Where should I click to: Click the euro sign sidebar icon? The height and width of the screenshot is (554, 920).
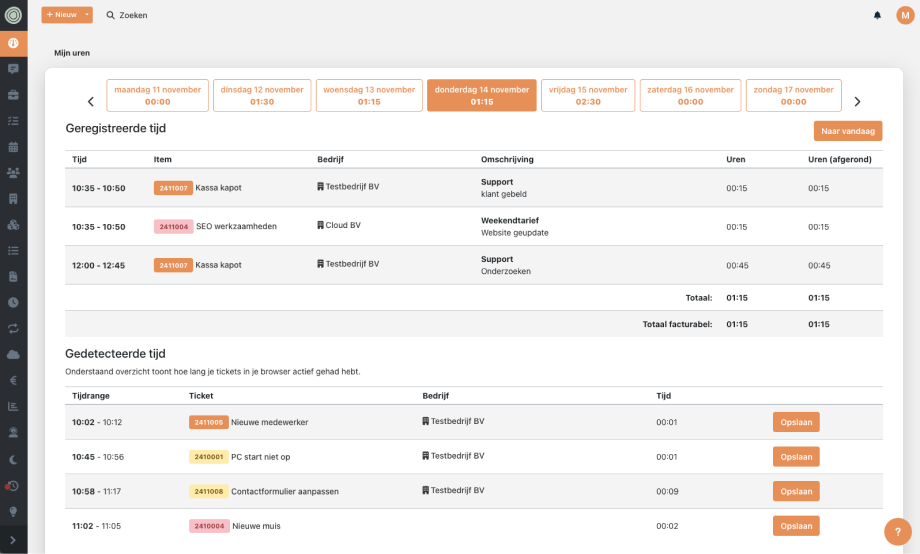click(13, 380)
